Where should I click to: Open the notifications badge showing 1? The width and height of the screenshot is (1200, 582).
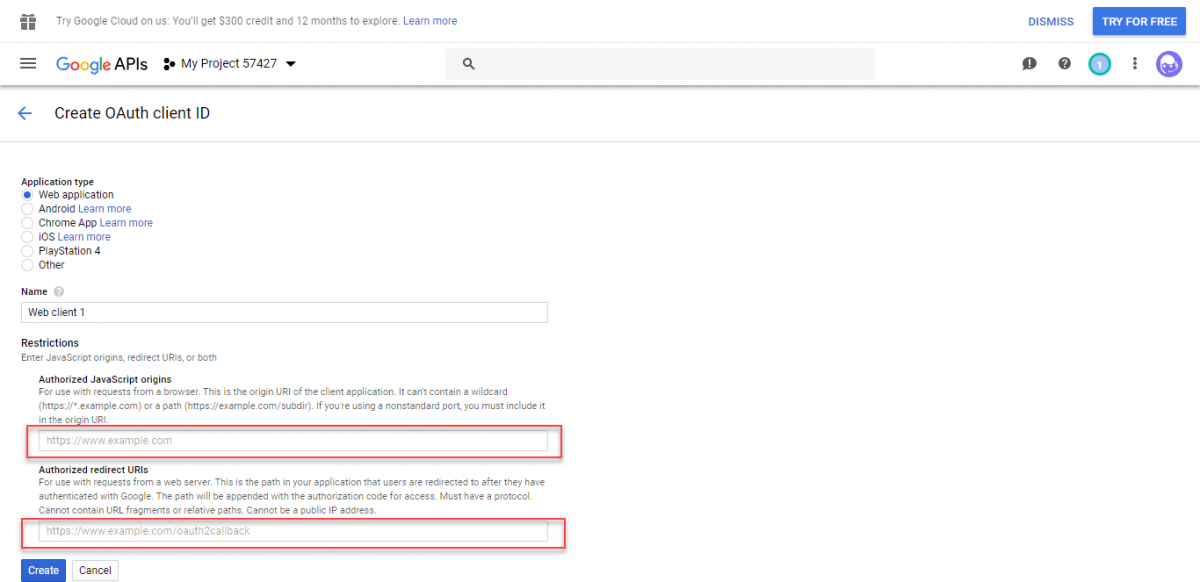tap(1099, 64)
